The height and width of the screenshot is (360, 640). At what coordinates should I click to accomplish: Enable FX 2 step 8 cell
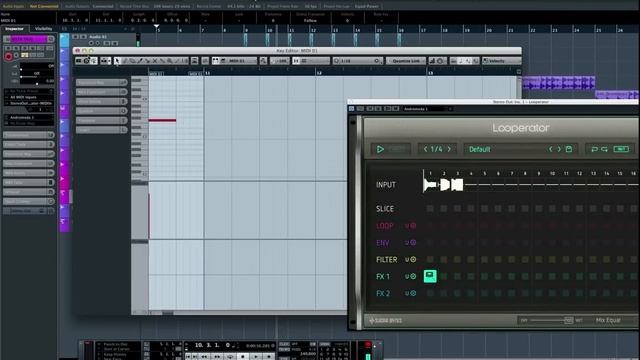coord(525,293)
